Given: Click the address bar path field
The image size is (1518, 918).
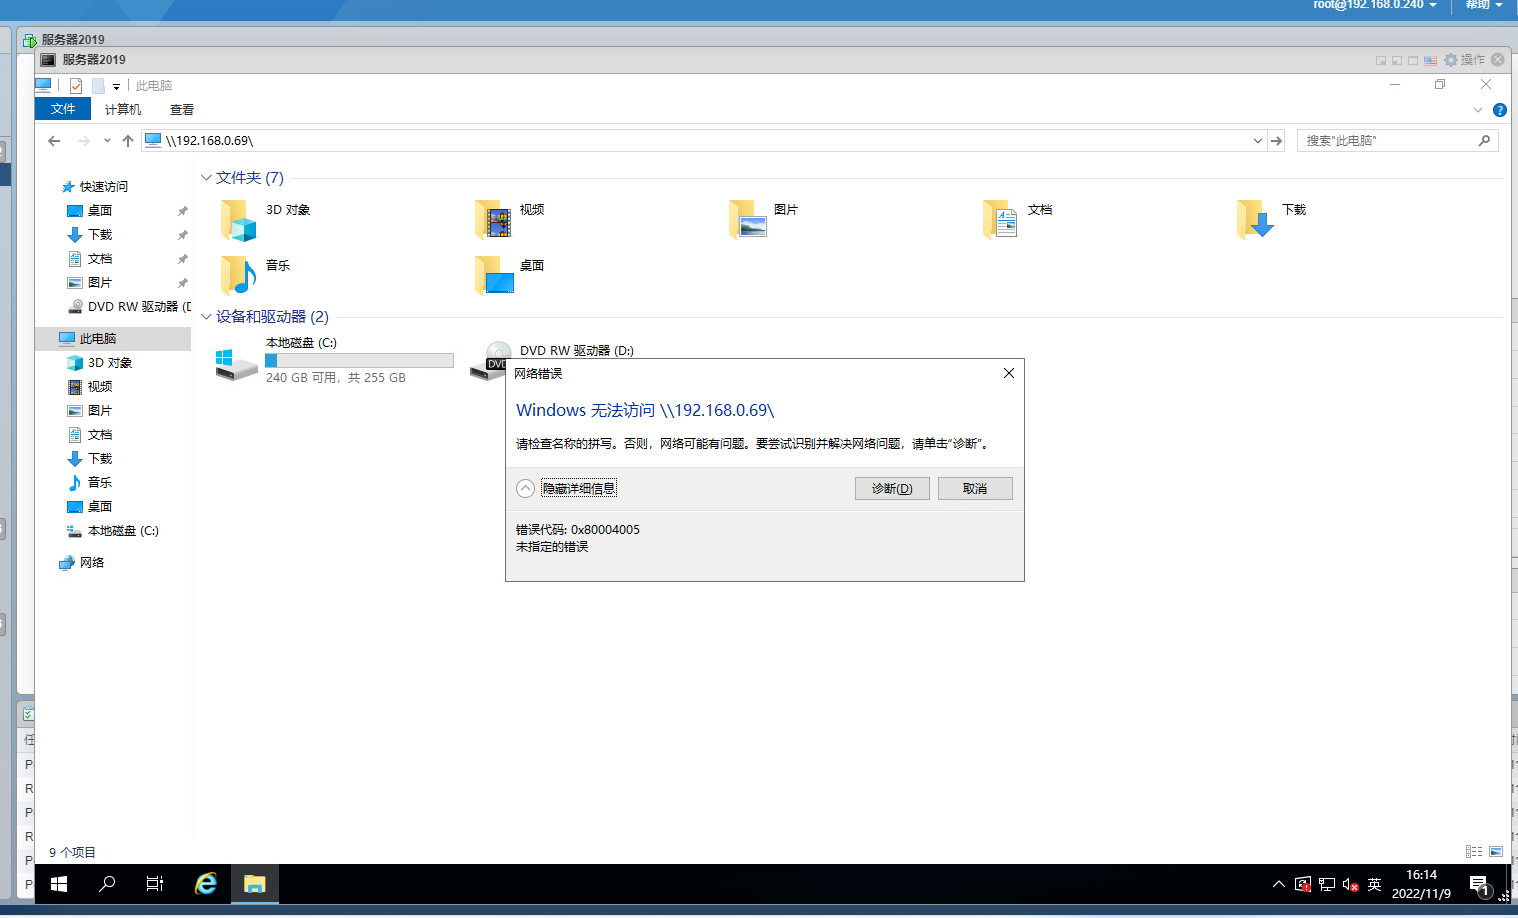Looking at the screenshot, I should coord(697,141).
